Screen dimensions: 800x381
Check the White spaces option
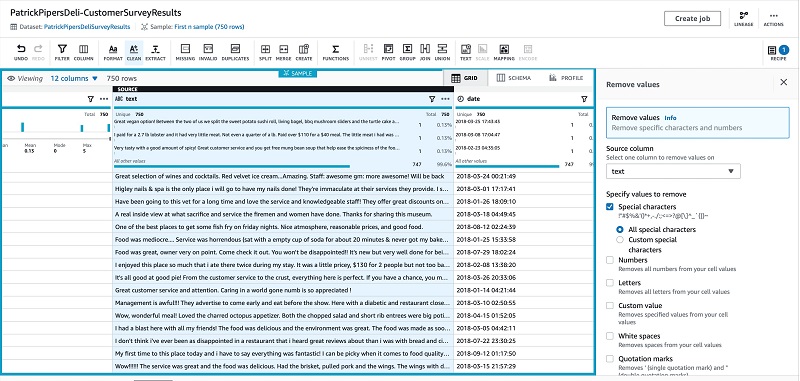610,336
